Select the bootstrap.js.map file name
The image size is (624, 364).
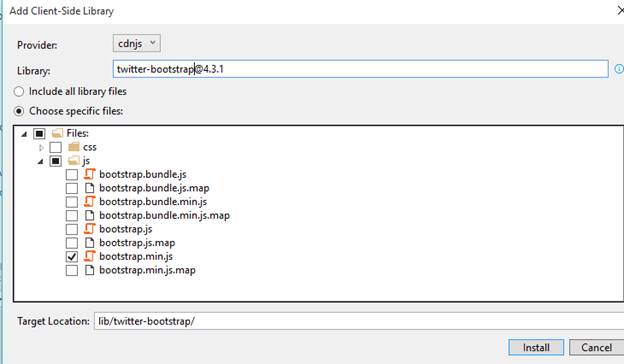137,243
